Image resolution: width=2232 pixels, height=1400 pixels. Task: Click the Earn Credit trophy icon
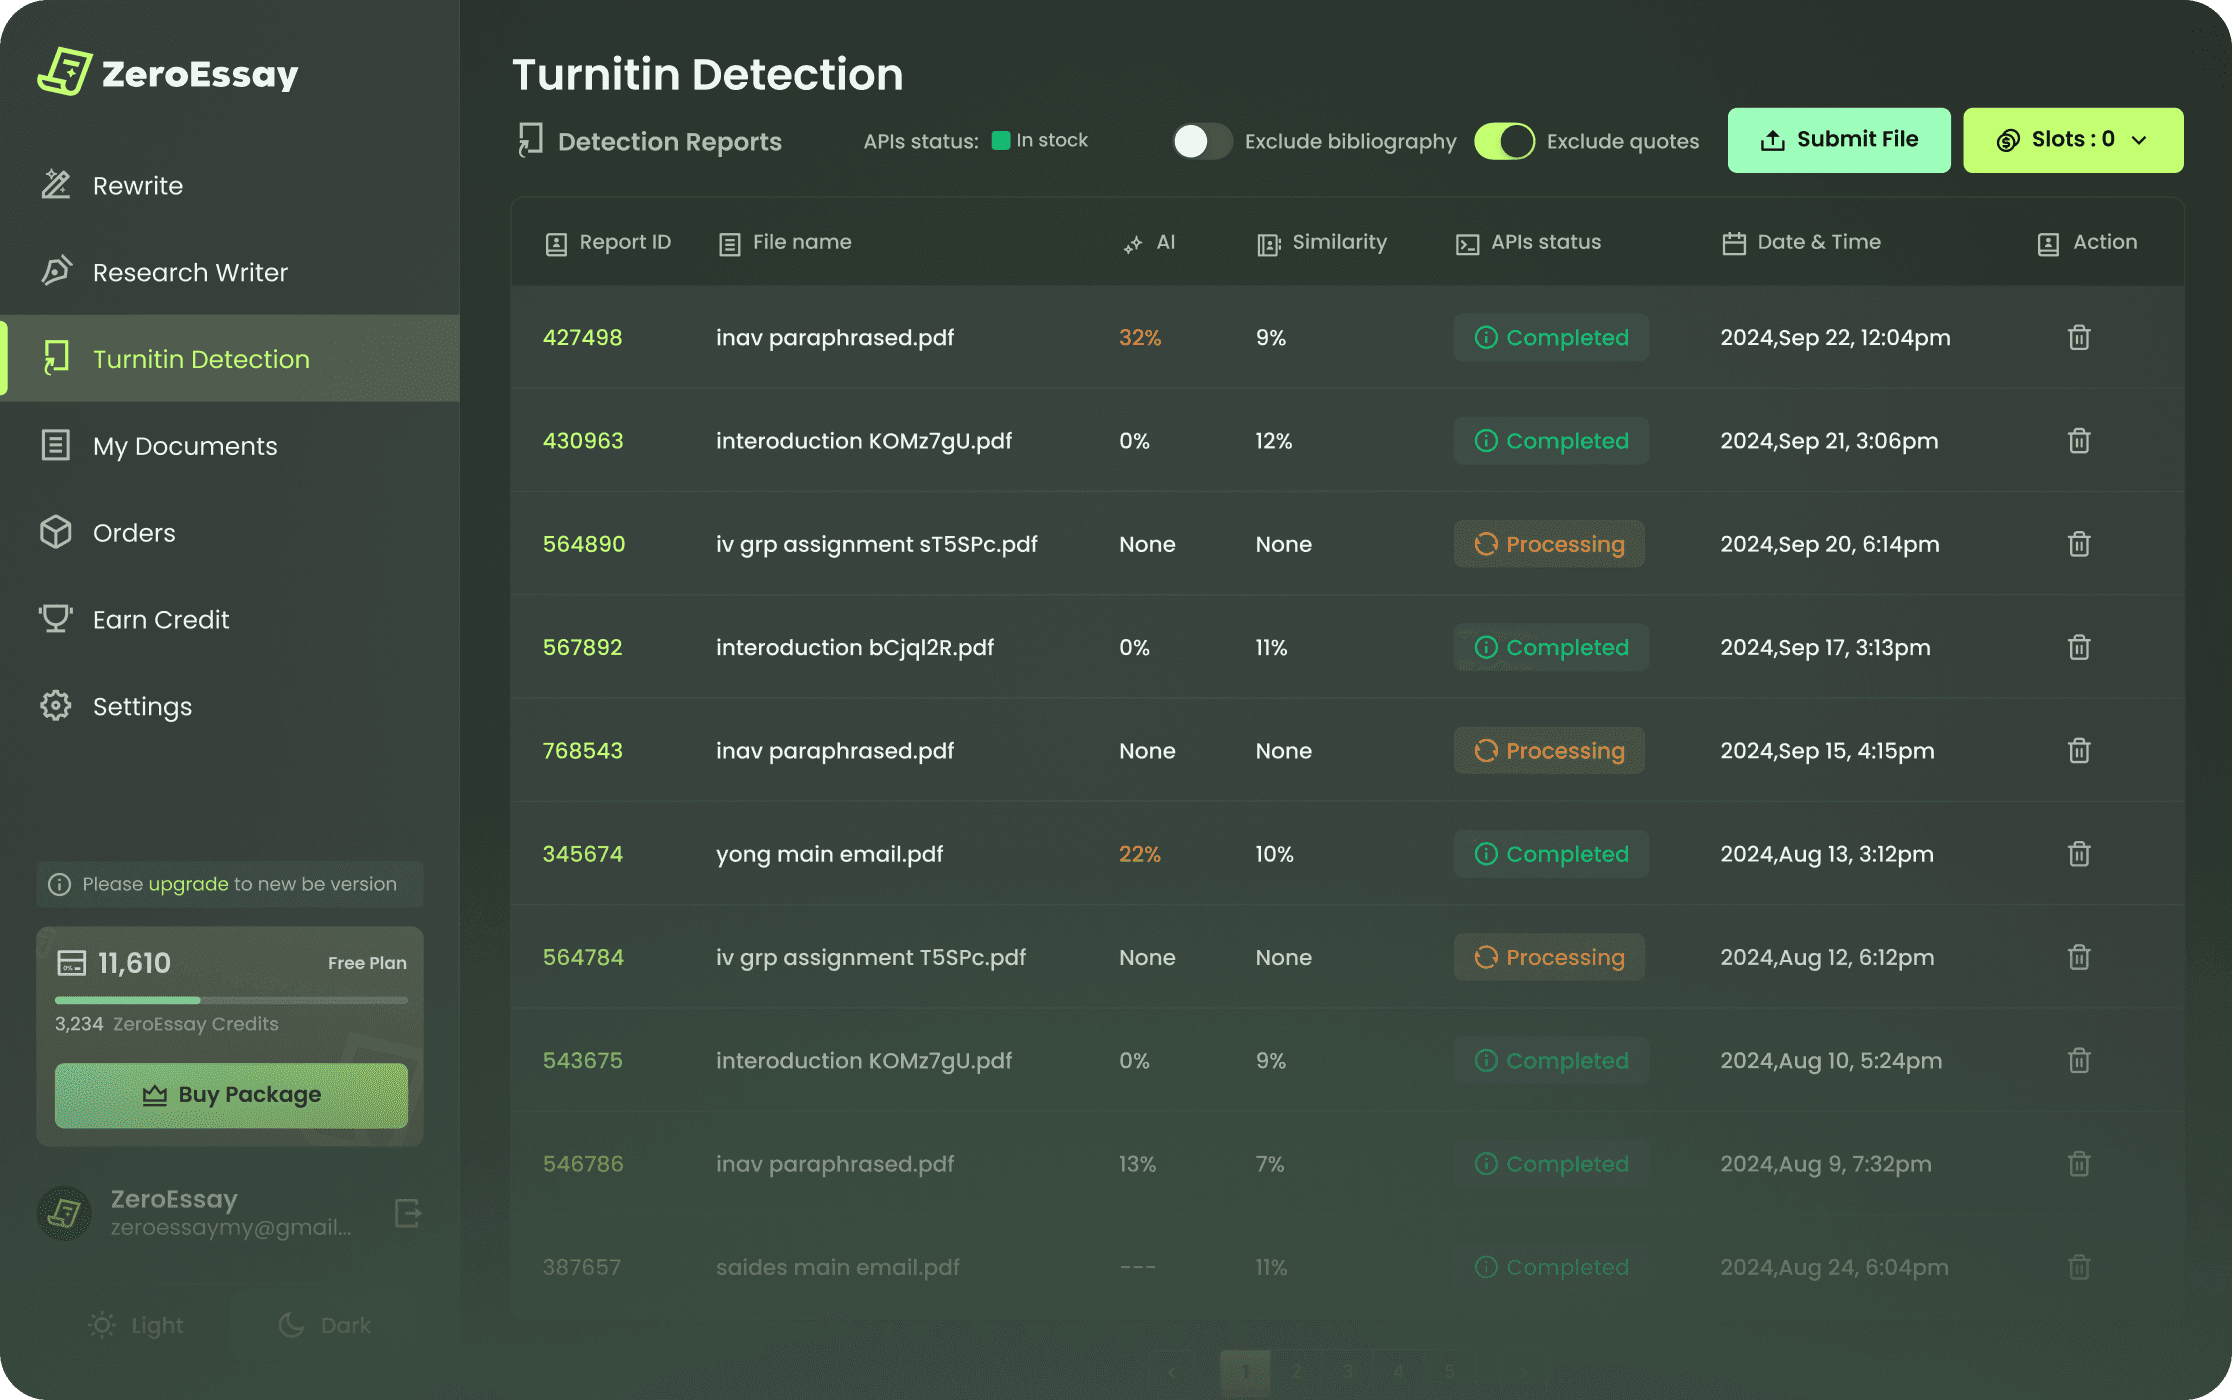click(x=56, y=618)
